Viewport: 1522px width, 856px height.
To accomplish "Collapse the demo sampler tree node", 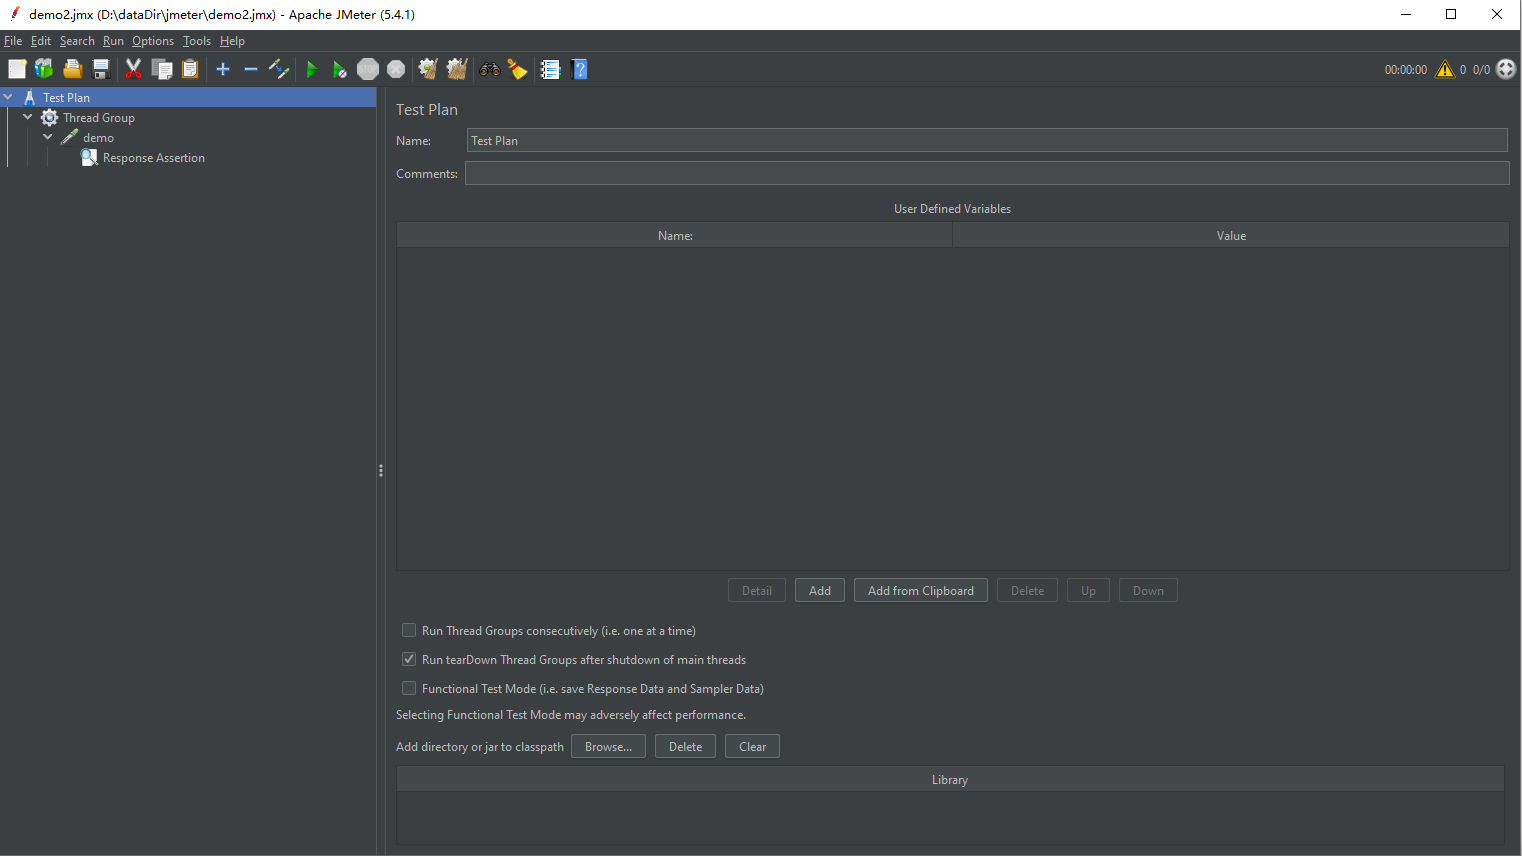I will [48, 137].
